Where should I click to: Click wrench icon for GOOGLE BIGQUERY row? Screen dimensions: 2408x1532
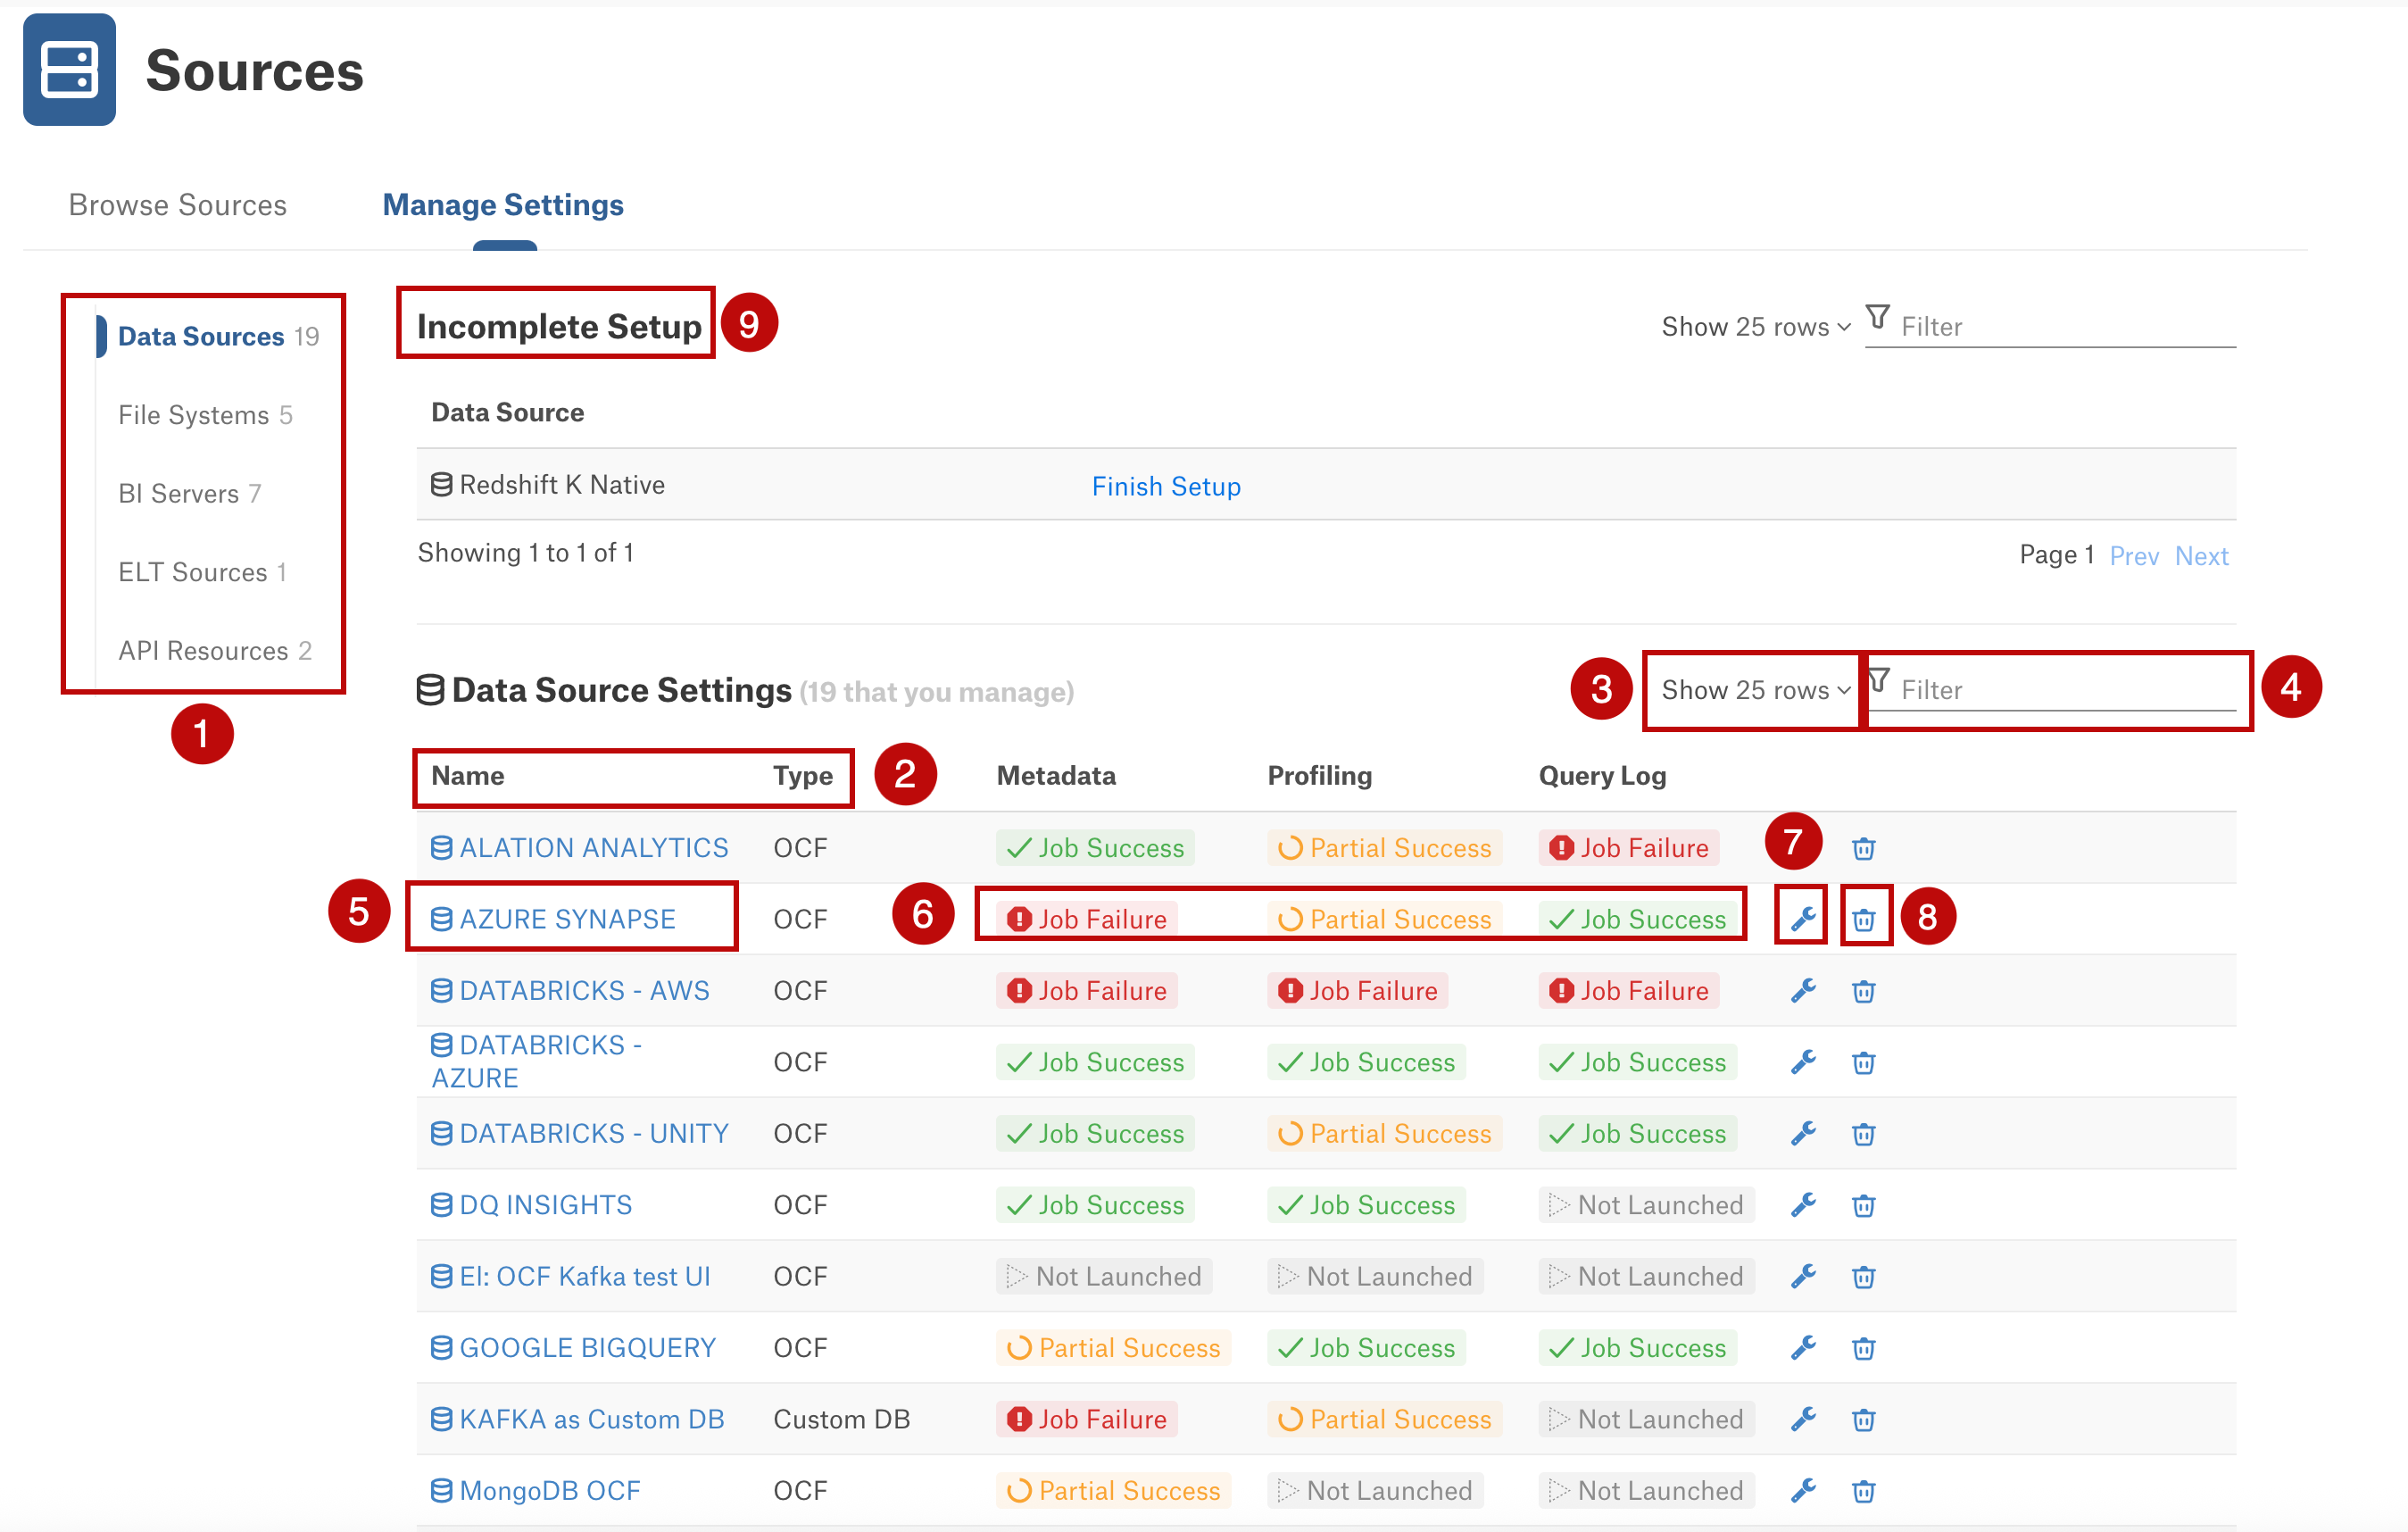tap(1802, 1347)
